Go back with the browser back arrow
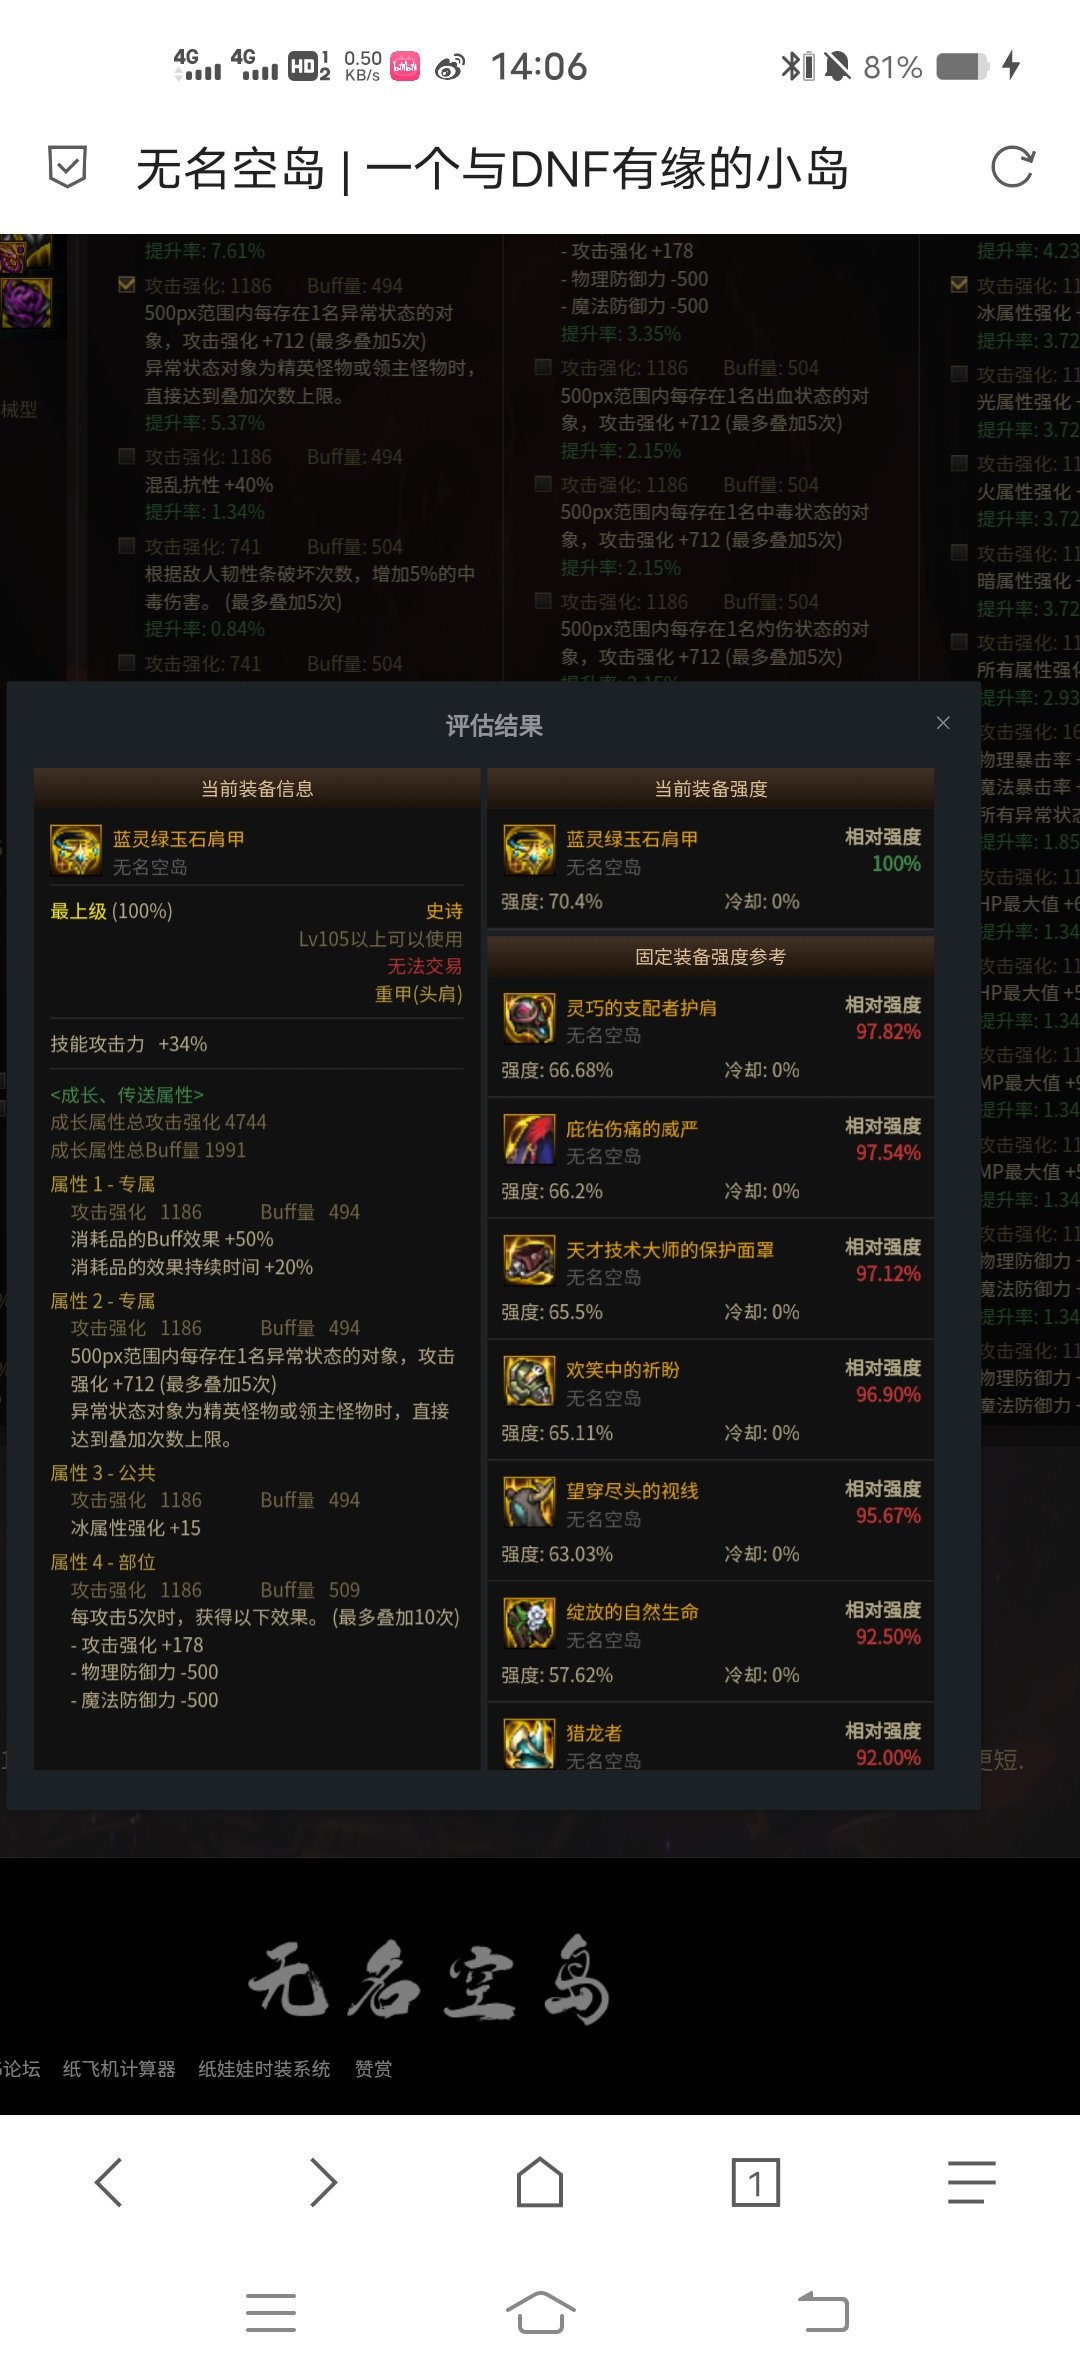Image resolution: width=1080 pixels, height=2376 pixels. 108,2182
